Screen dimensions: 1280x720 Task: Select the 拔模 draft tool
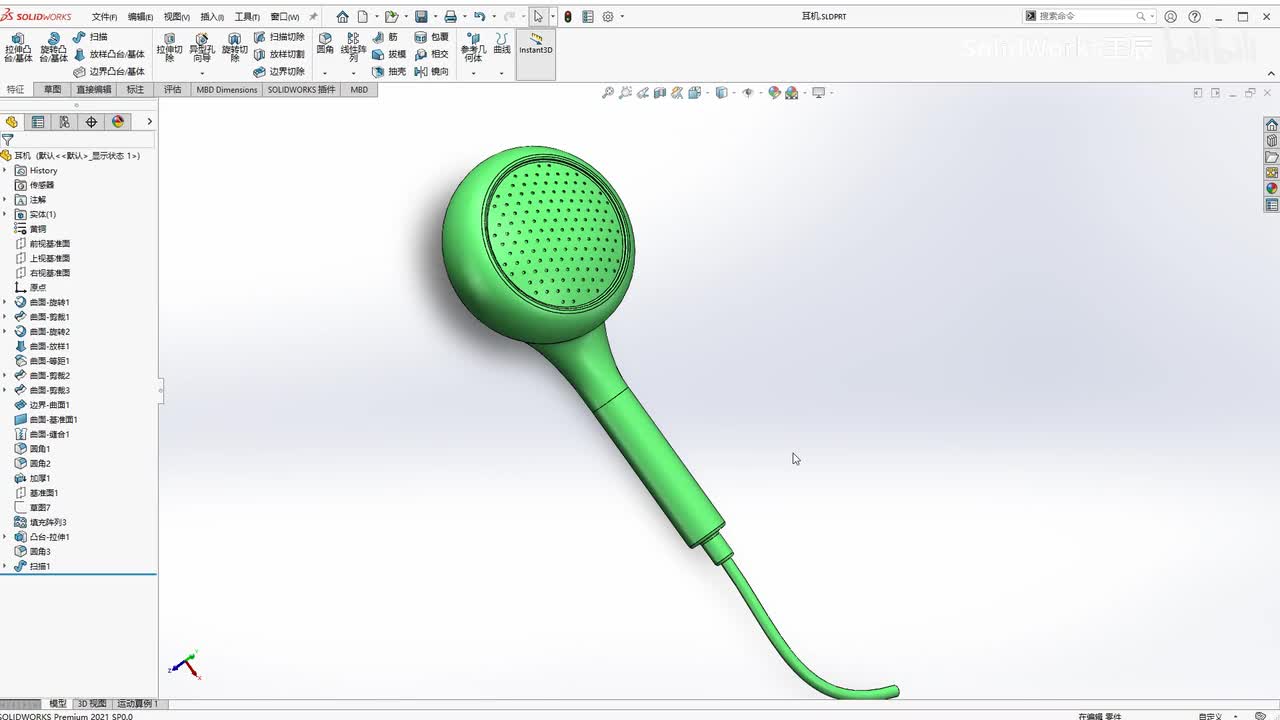tap(389, 54)
